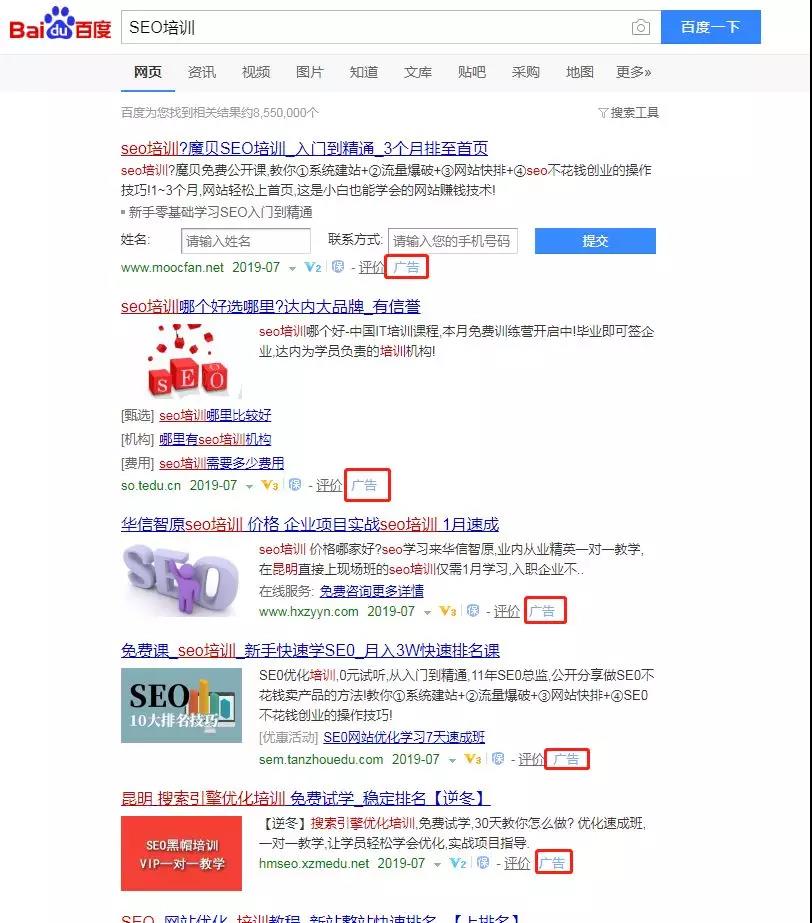Click the 提交 submit button
Image resolution: width=812 pixels, height=923 pixels.
click(x=595, y=241)
